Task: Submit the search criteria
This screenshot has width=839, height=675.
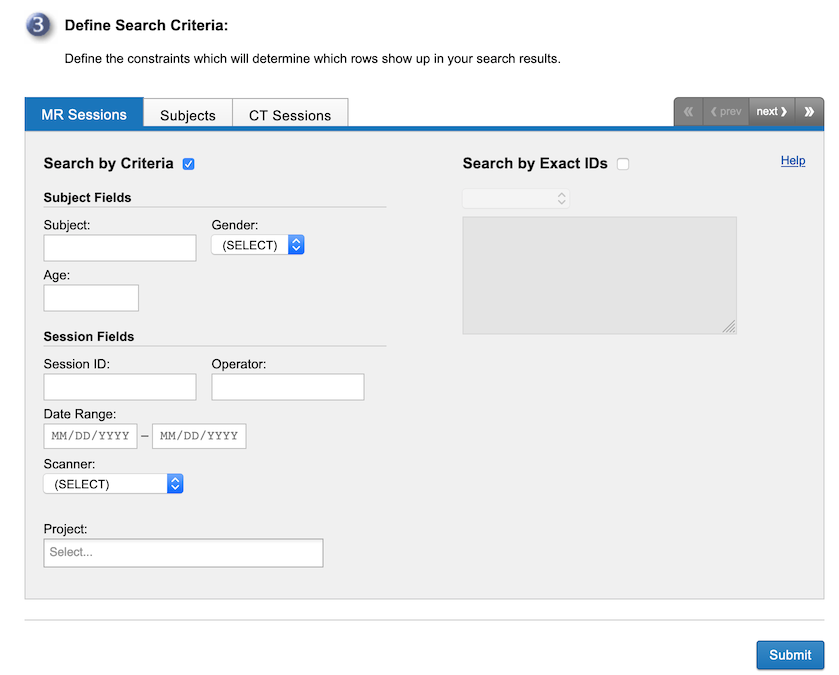Action: [790, 655]
